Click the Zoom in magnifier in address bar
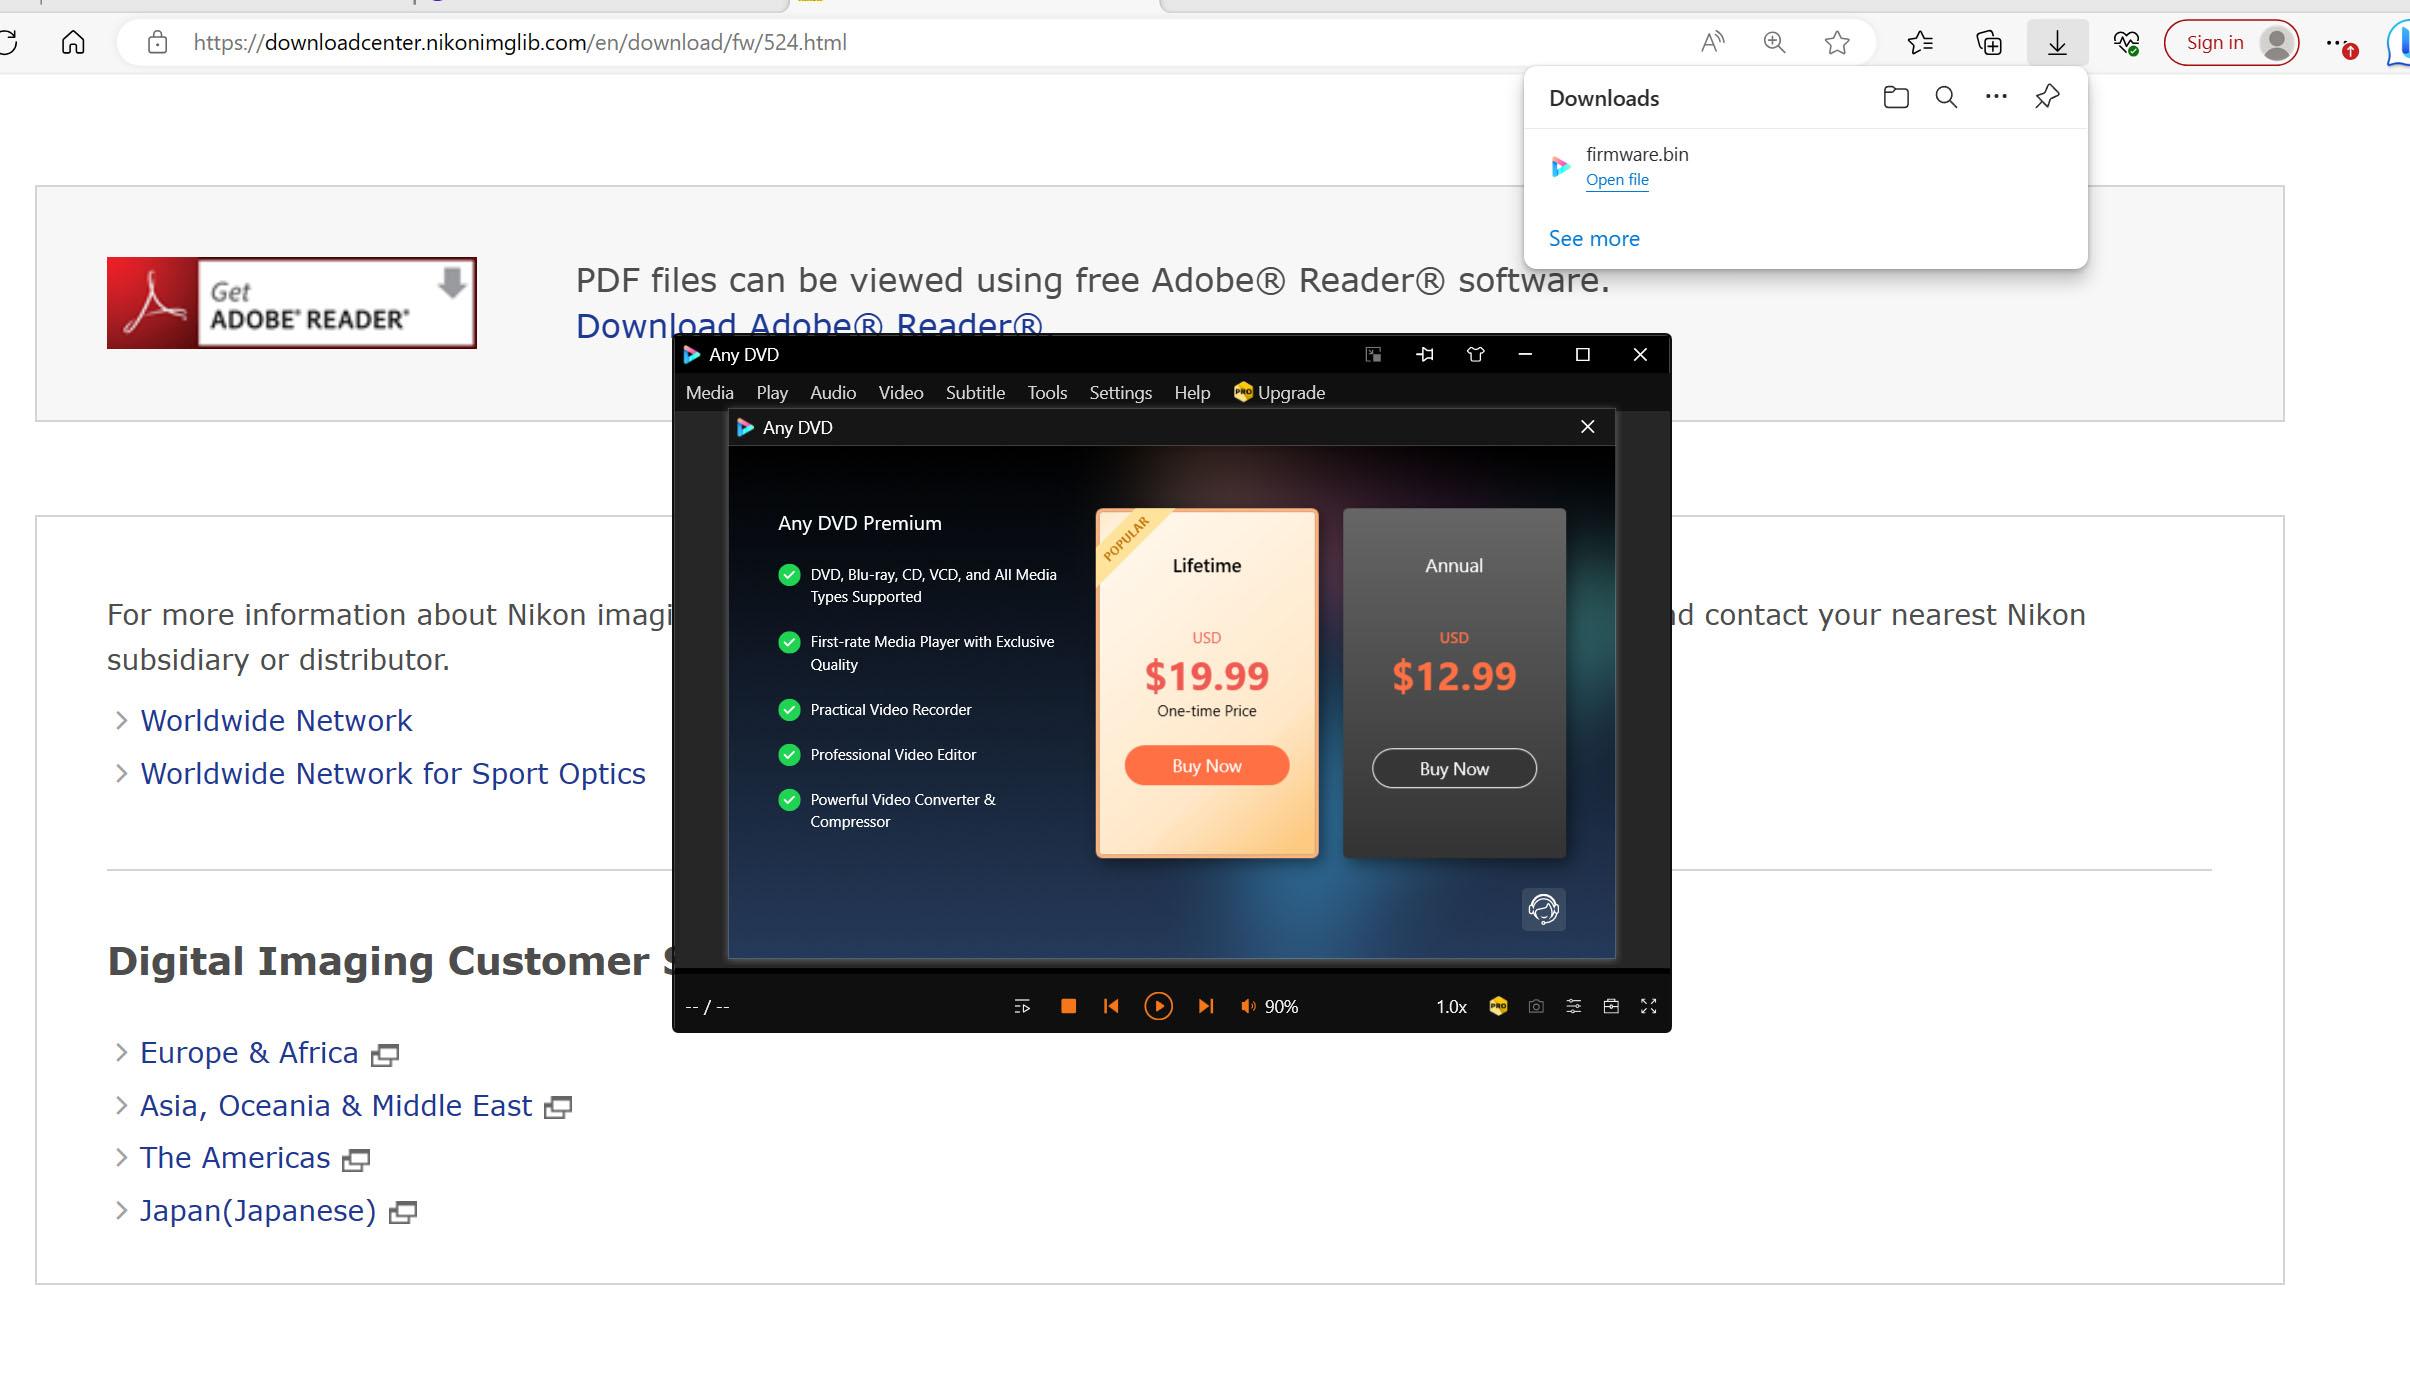Viewport: 2410px width, 1375px height. pyautogui.click(x=1774, y=43)
